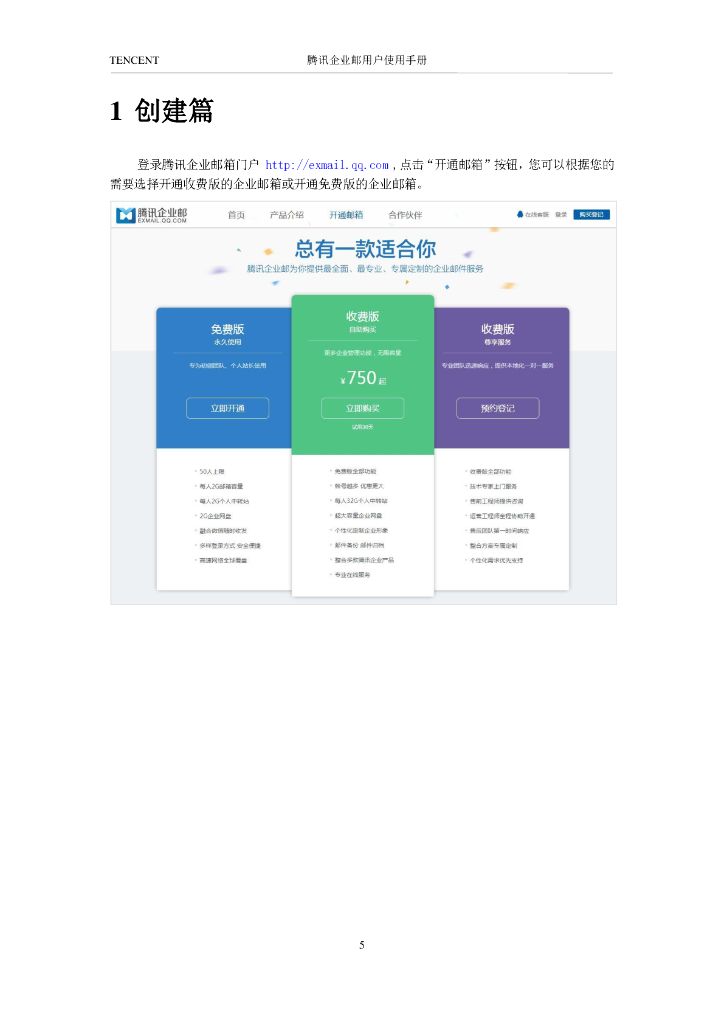Click the 腾讯企业邮用户使用手册 header title
The image size is (724, 1024).
[x=367, y=60]
